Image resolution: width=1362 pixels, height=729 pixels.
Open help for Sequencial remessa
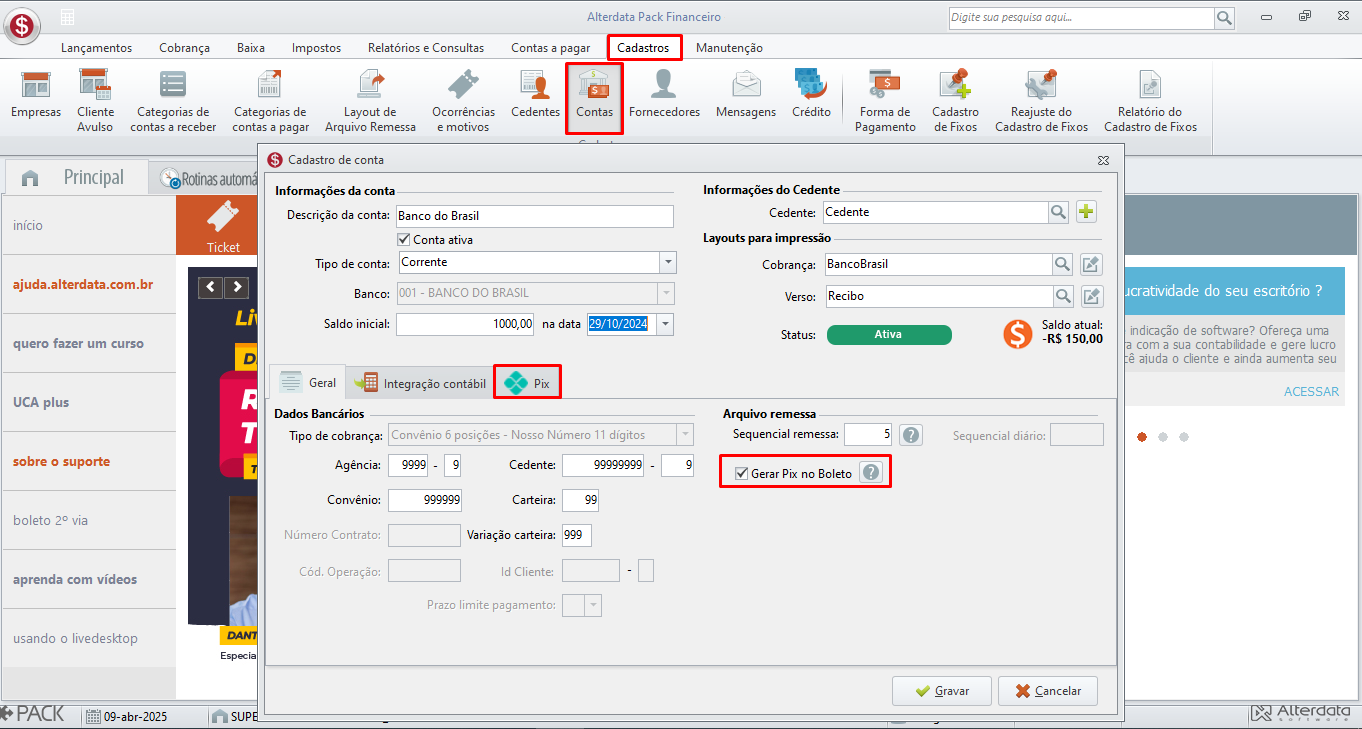[910, 435]
